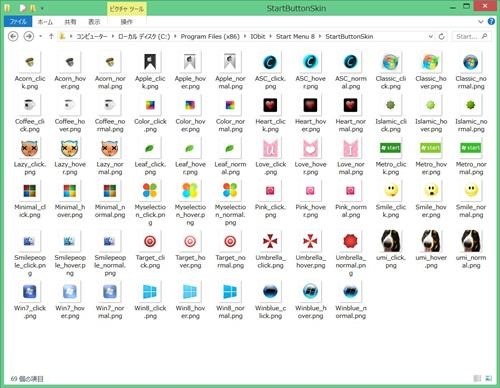The height and width of the screenshot is (388, 500).
Task: Go forward with the Forward arrow button
Action: tap(29, 36)
